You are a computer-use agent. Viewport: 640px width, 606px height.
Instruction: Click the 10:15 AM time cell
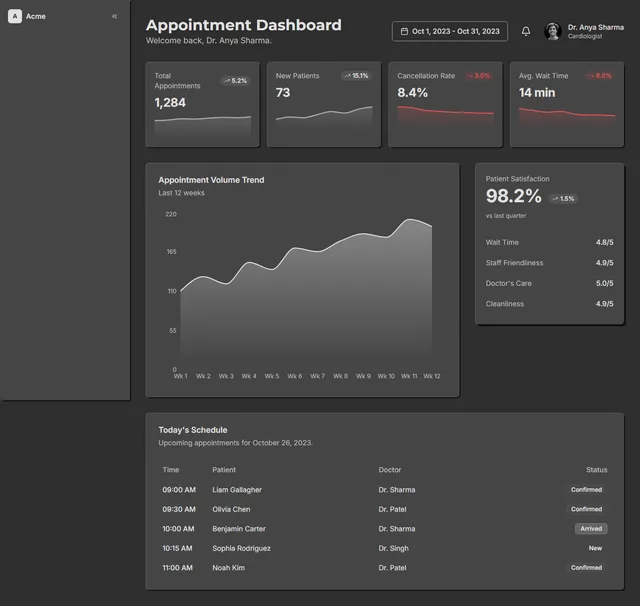pos(177,548)
